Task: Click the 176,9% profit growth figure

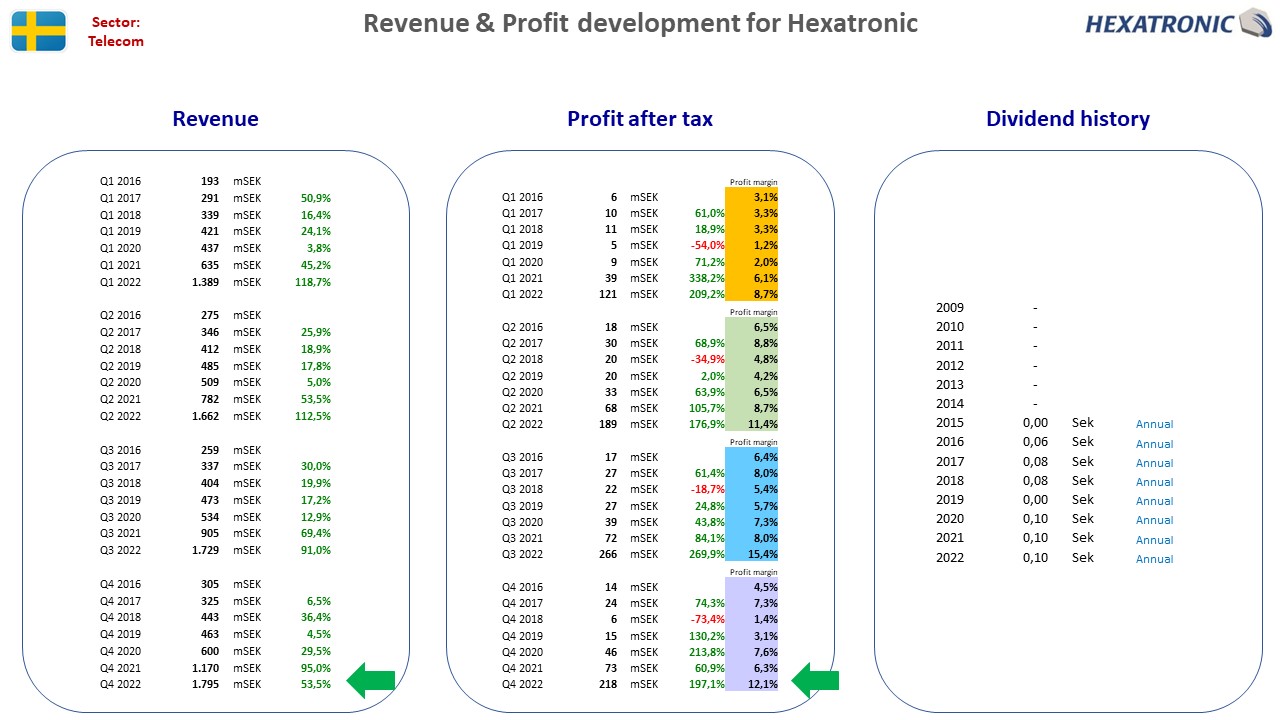Action: click(706, 424)
